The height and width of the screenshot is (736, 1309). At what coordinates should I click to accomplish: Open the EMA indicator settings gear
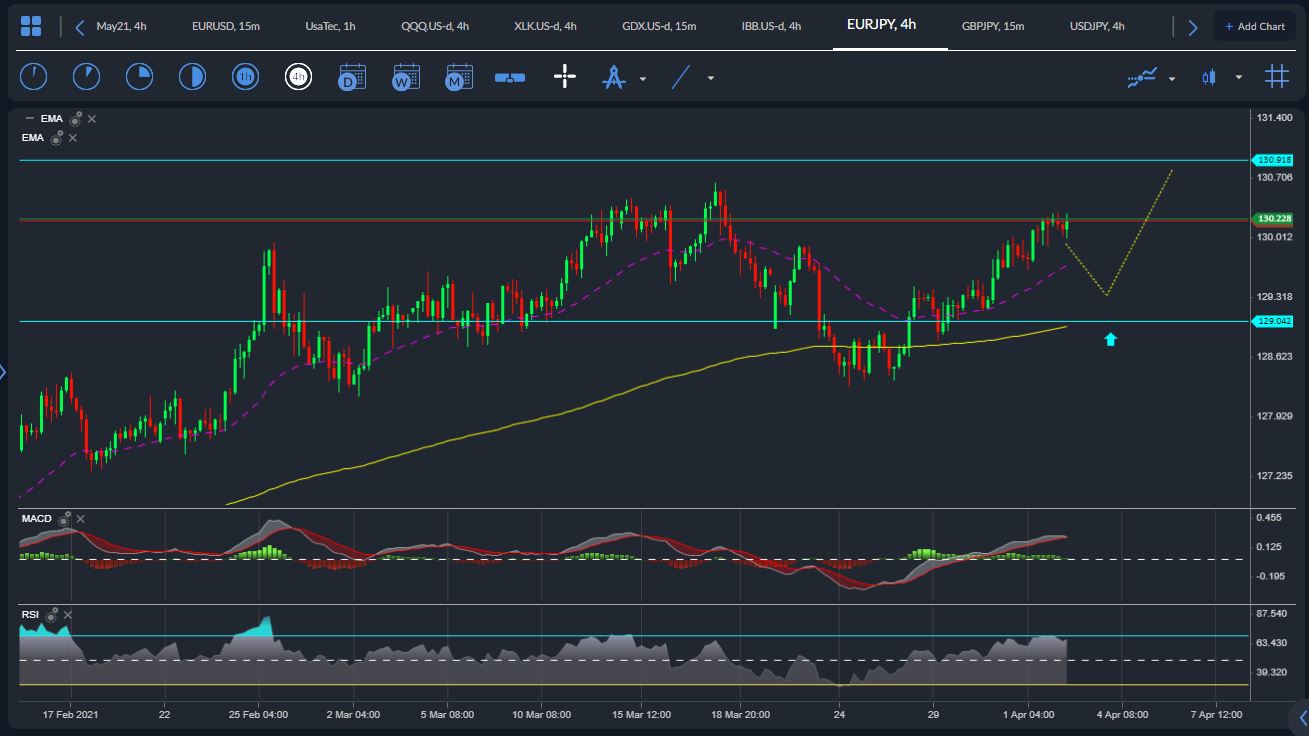pos(75,118)
